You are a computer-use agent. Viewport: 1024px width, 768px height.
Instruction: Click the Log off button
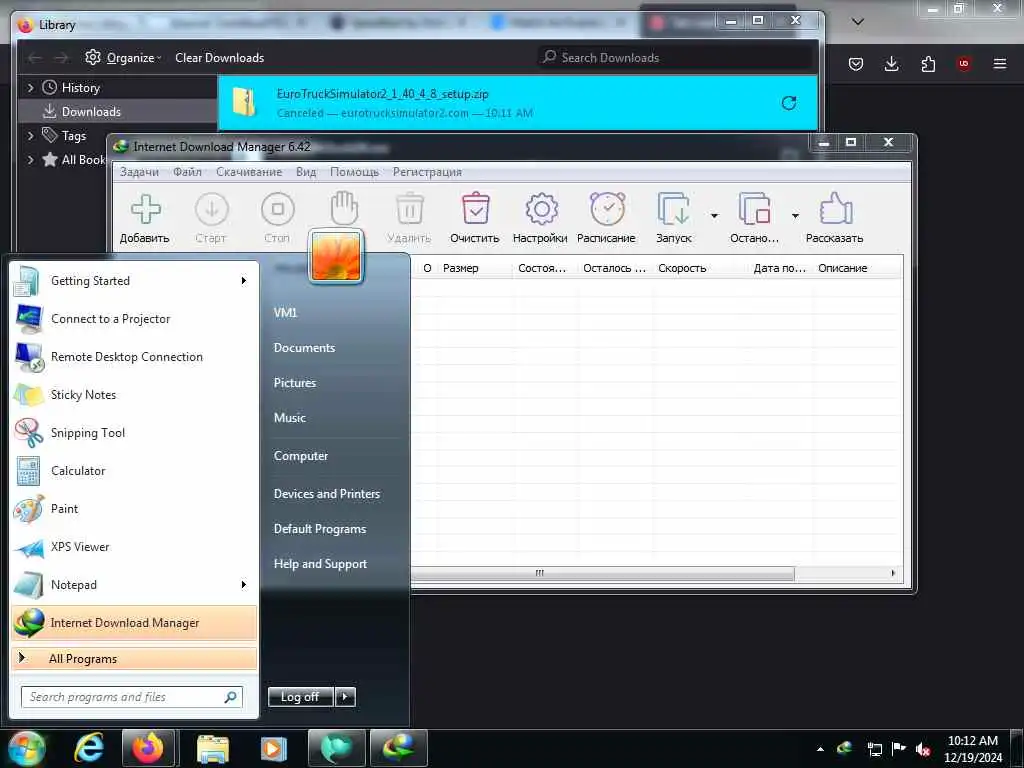[300, 697]
